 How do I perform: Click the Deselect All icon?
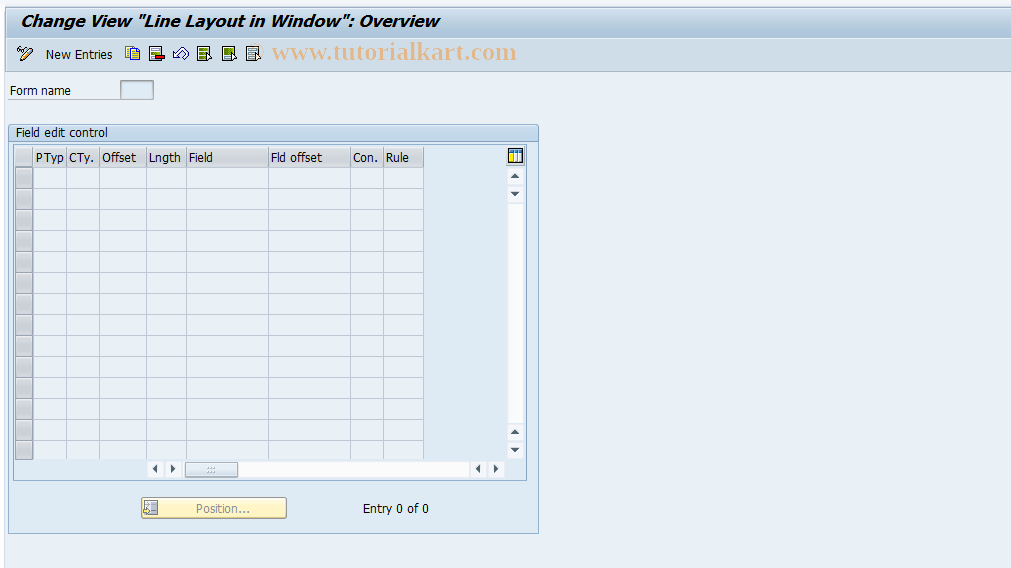253,54
